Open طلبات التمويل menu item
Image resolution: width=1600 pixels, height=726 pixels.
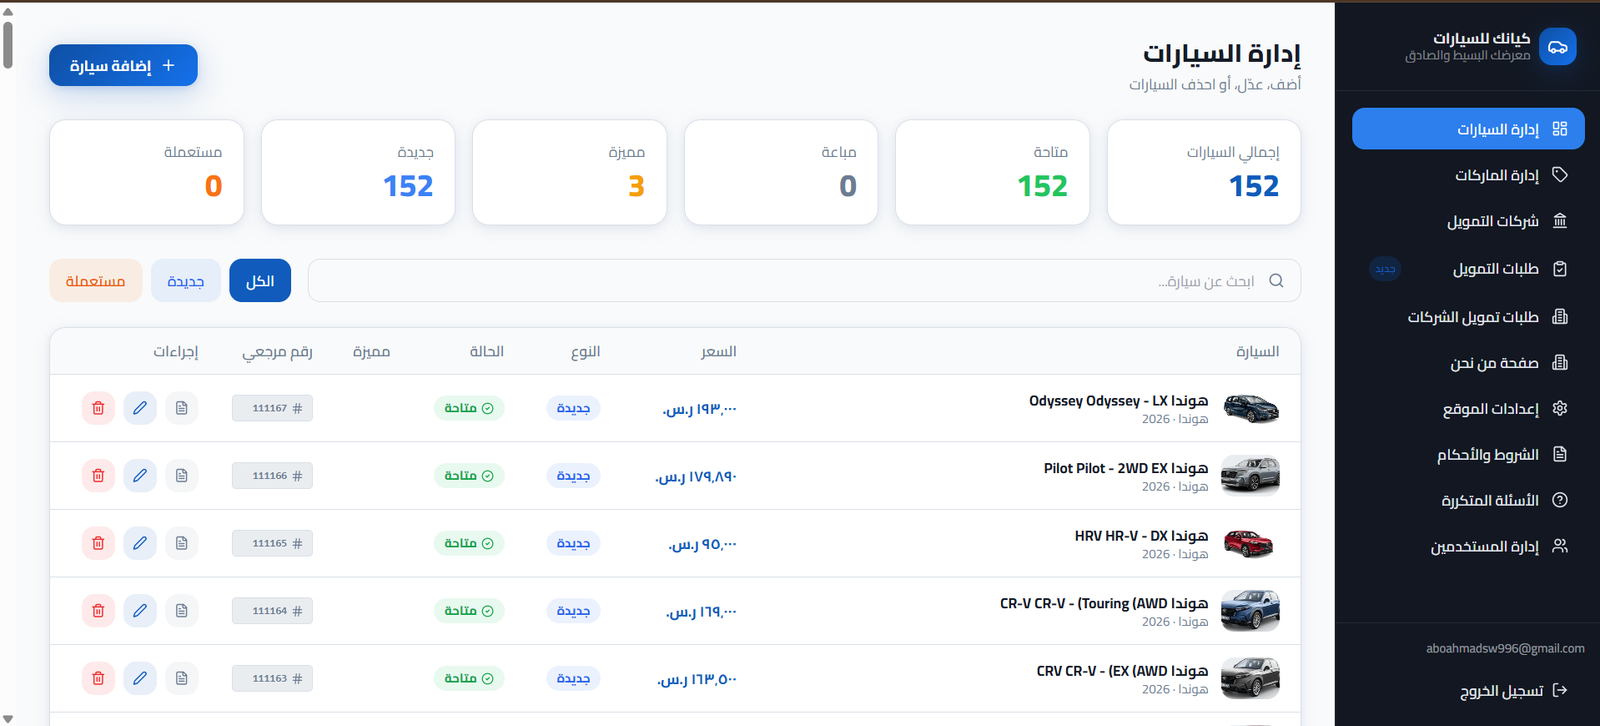(x=1468, y=269)
